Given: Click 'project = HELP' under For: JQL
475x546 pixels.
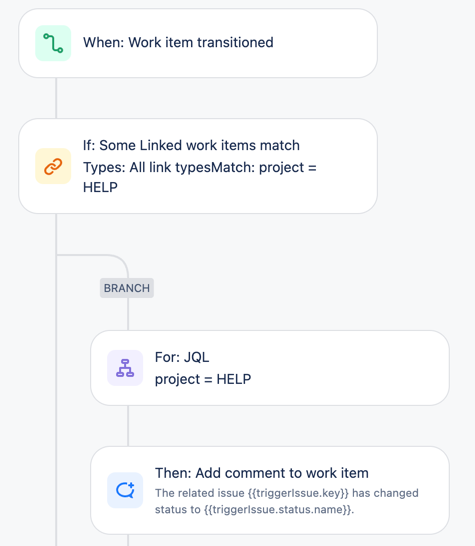Looking at the screenshot, I should pyautogui.click(x=203, y=379).
